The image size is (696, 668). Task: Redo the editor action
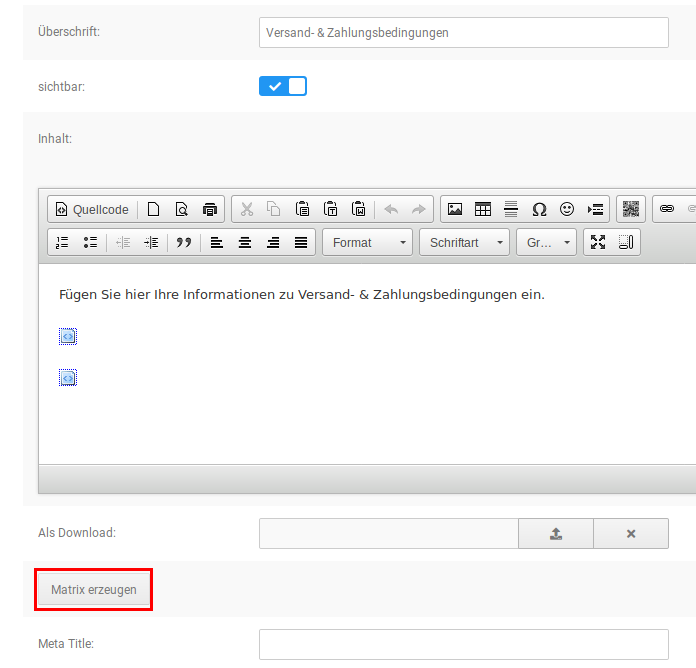(x=419, y=209)
